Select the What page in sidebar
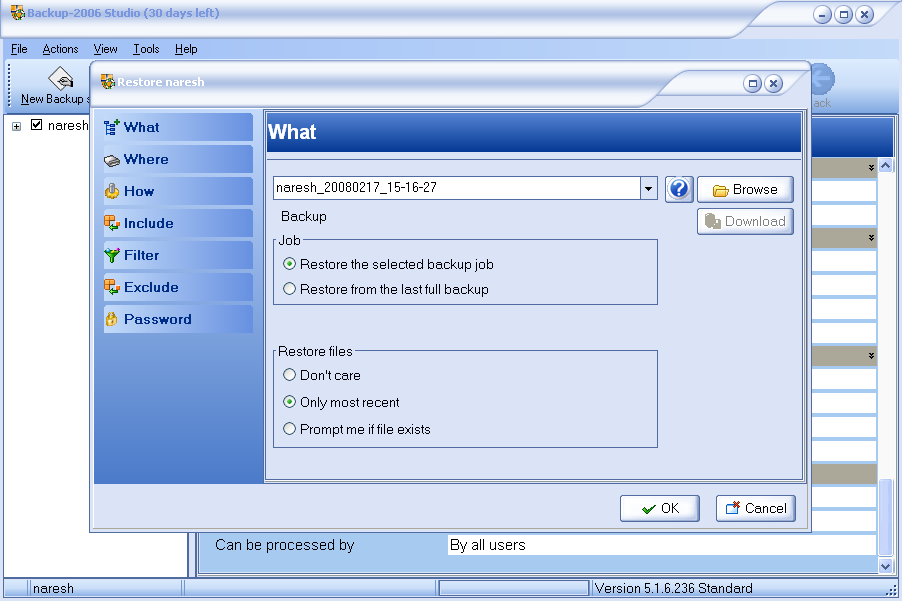 (x=178, y=127)
